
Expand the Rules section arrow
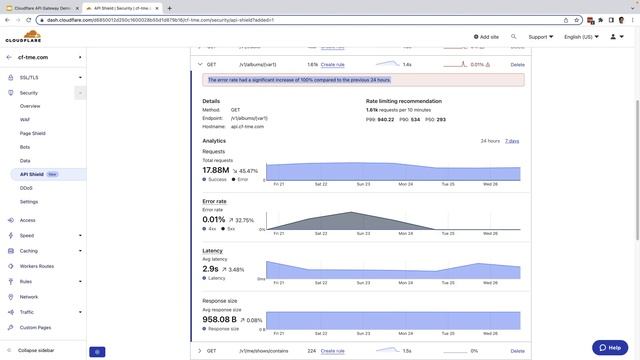click(80, 282)
